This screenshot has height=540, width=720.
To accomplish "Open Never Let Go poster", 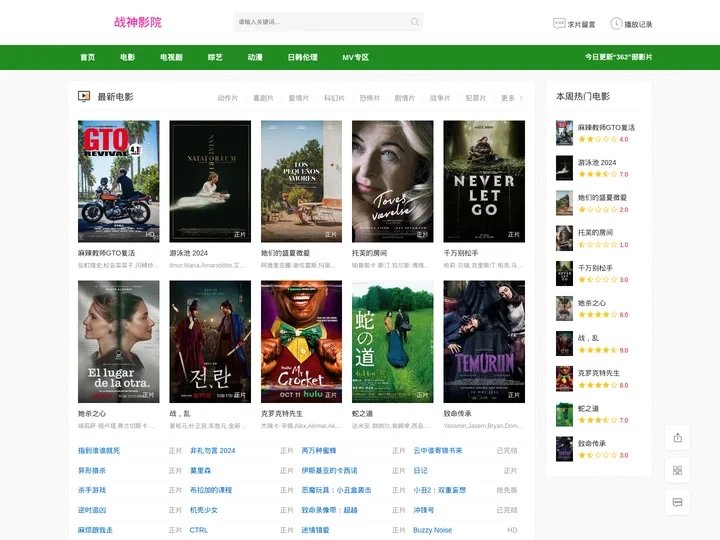I will [x=484, y=181].
